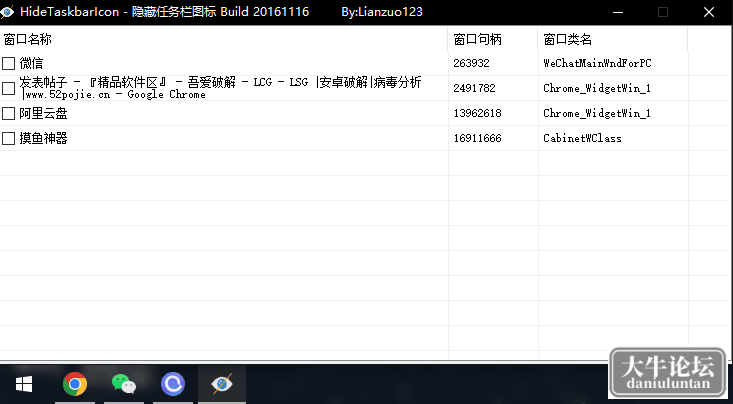733x404 pixels.
Task: Select the 发表帖子 52pojie Google Chrome title
Action: pyautogui.click(x=221, y=88)
